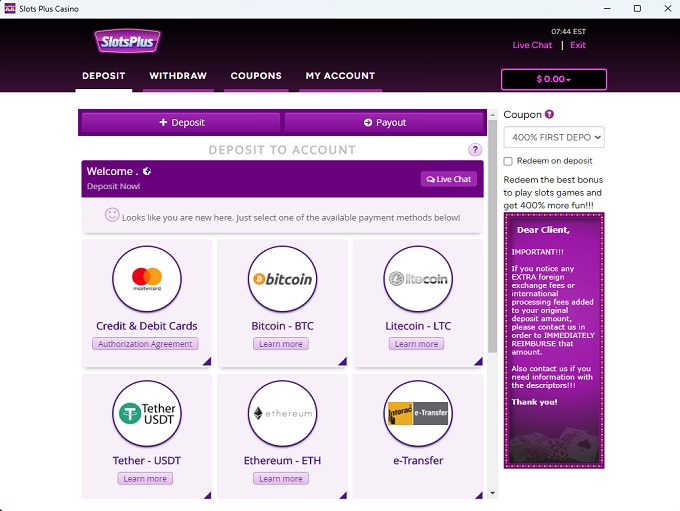Image resolution: width=680 pixels, height=511 pixels.
Task: Click the SlotsPlus logo
Action: 128,42
